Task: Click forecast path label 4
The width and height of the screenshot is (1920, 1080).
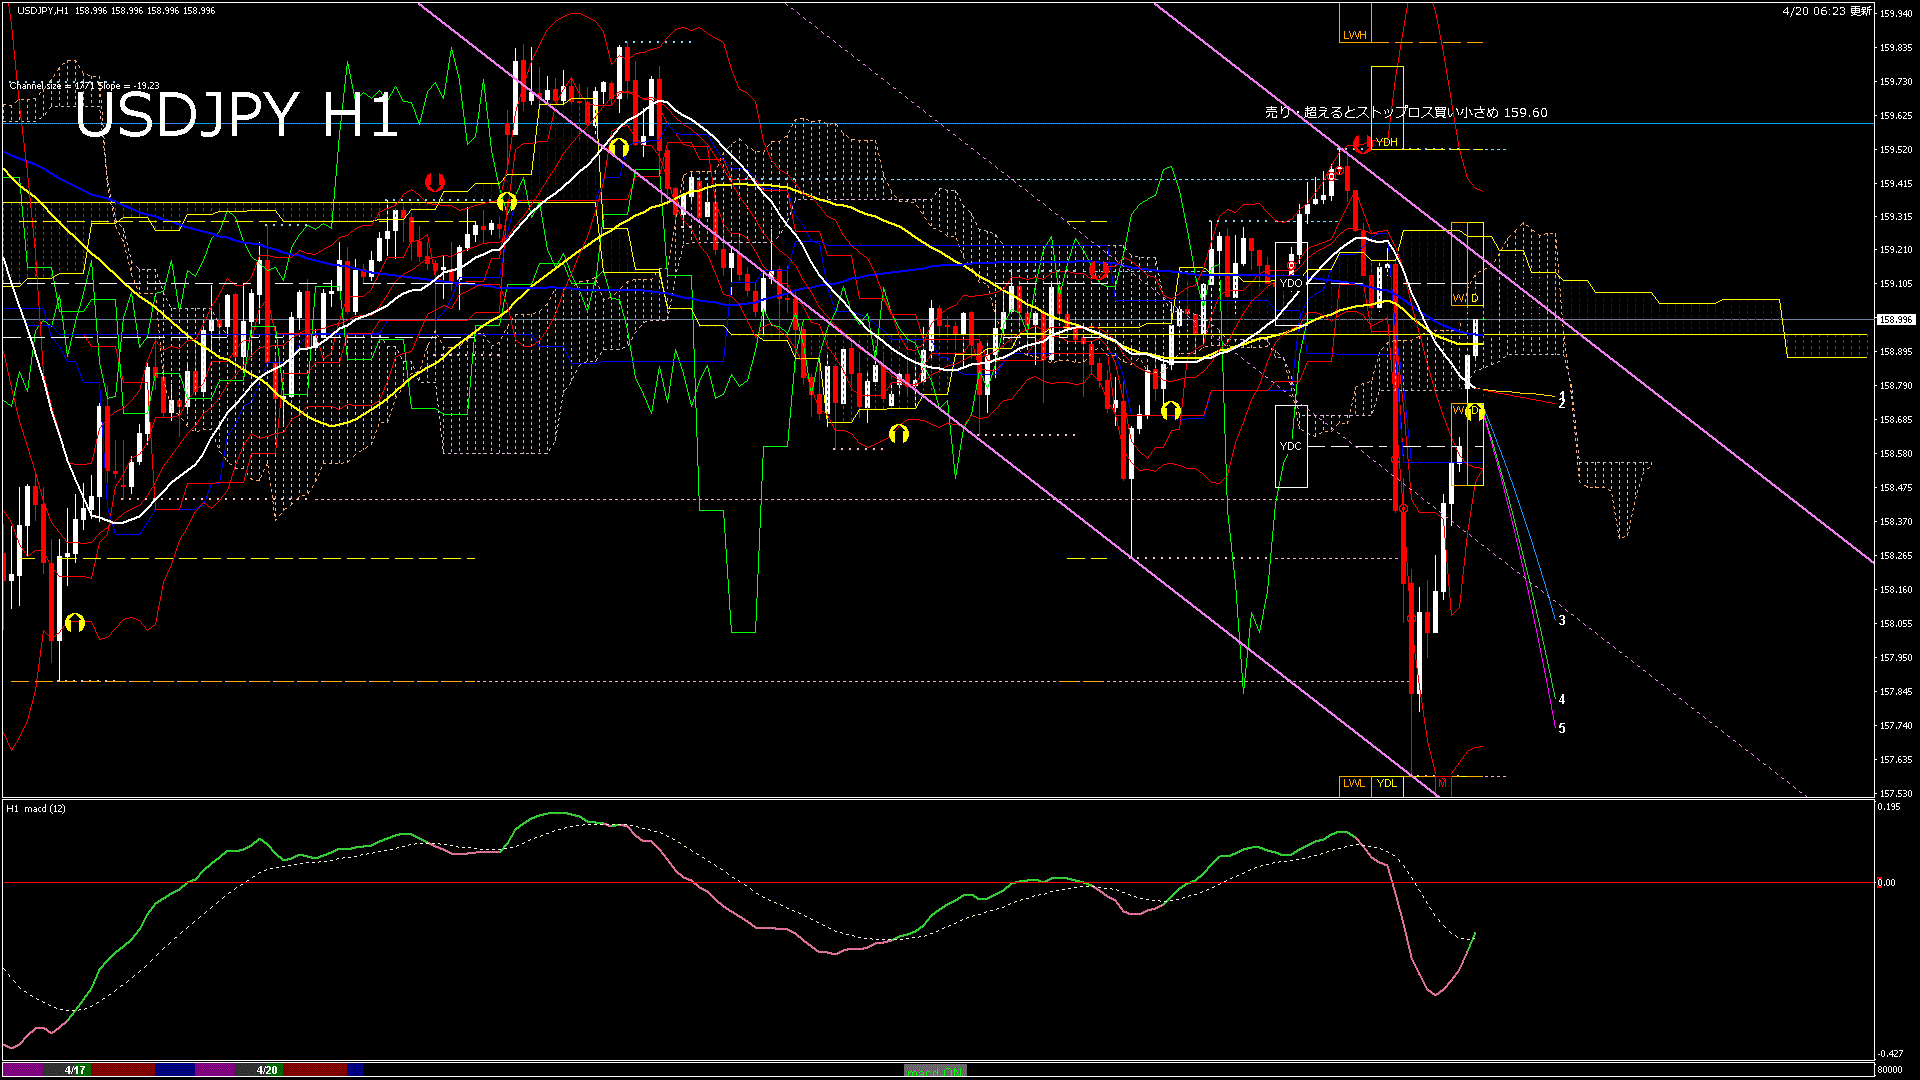Action: (x=1562, y=700)
